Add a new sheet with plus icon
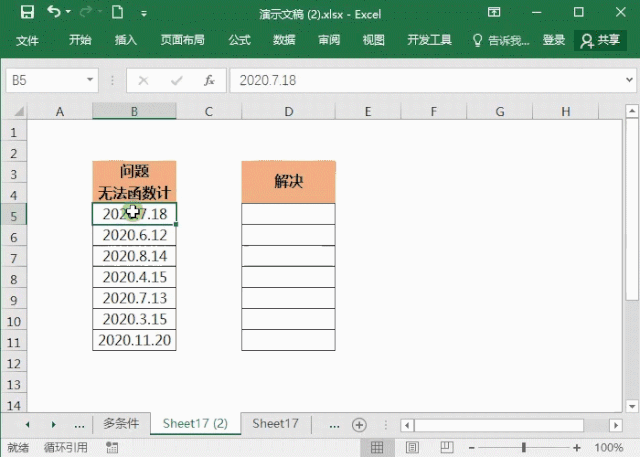The width and height of the screenshot is (640, 457). point(359,425)
